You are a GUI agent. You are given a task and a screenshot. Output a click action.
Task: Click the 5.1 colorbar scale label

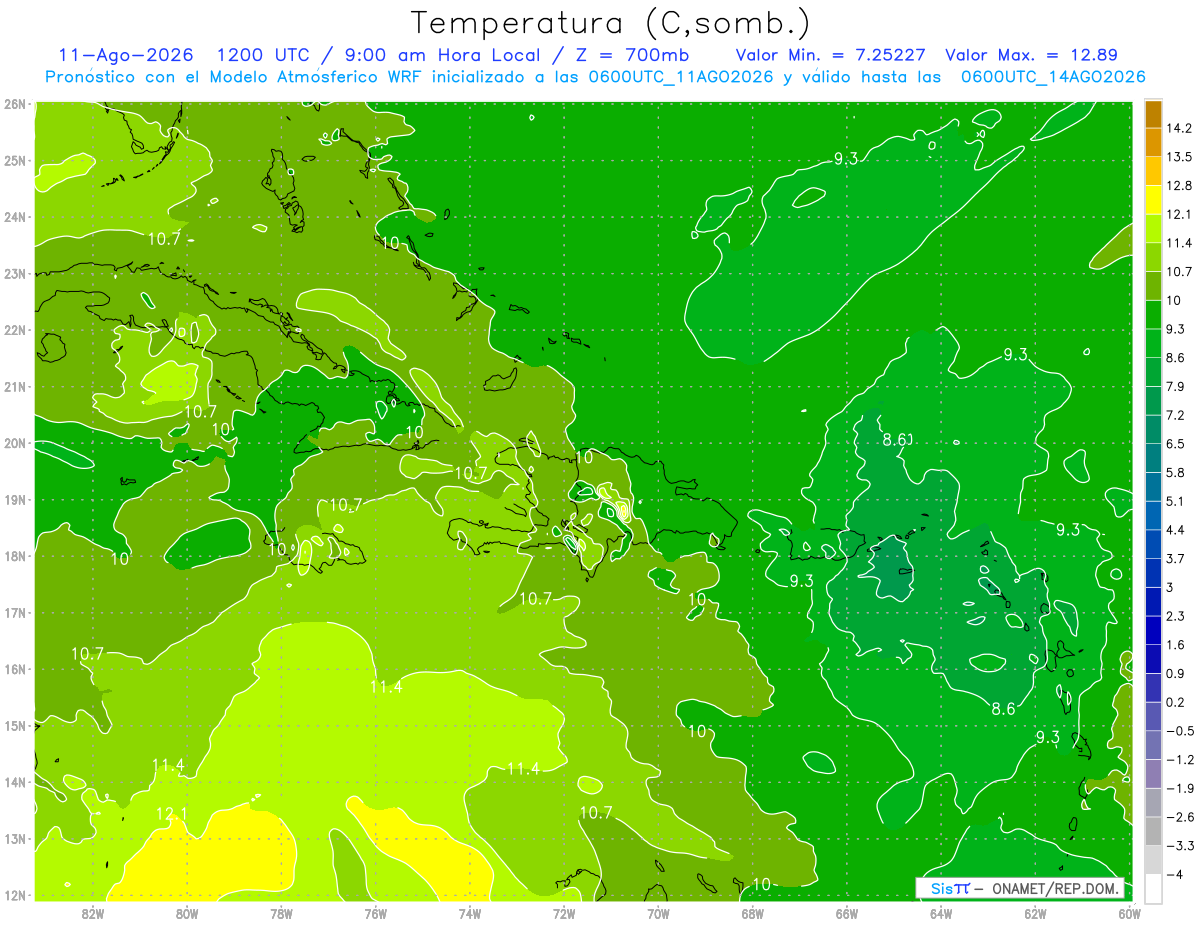1177,501
